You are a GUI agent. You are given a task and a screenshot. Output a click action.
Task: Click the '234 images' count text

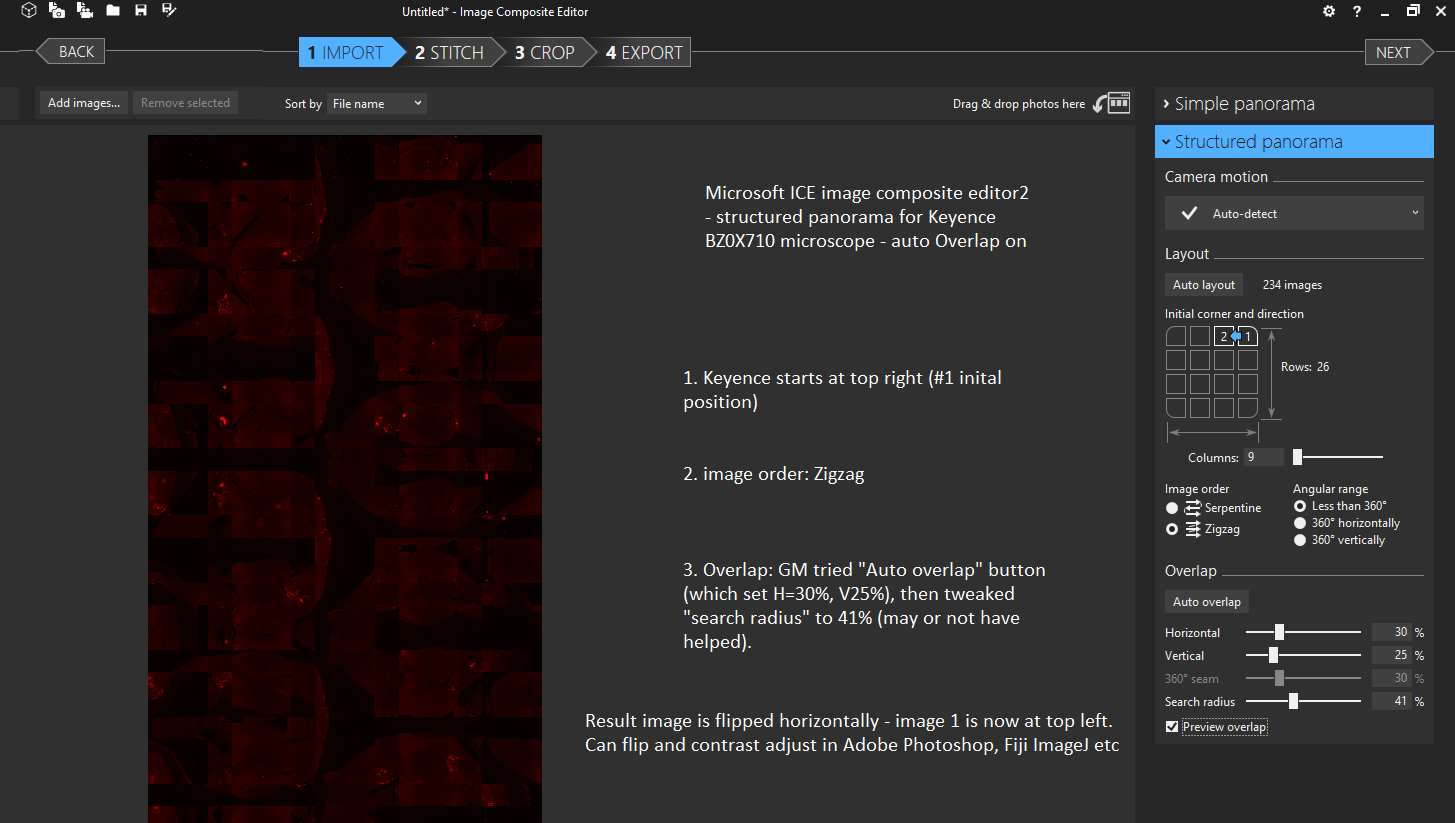pos(1292,285)
